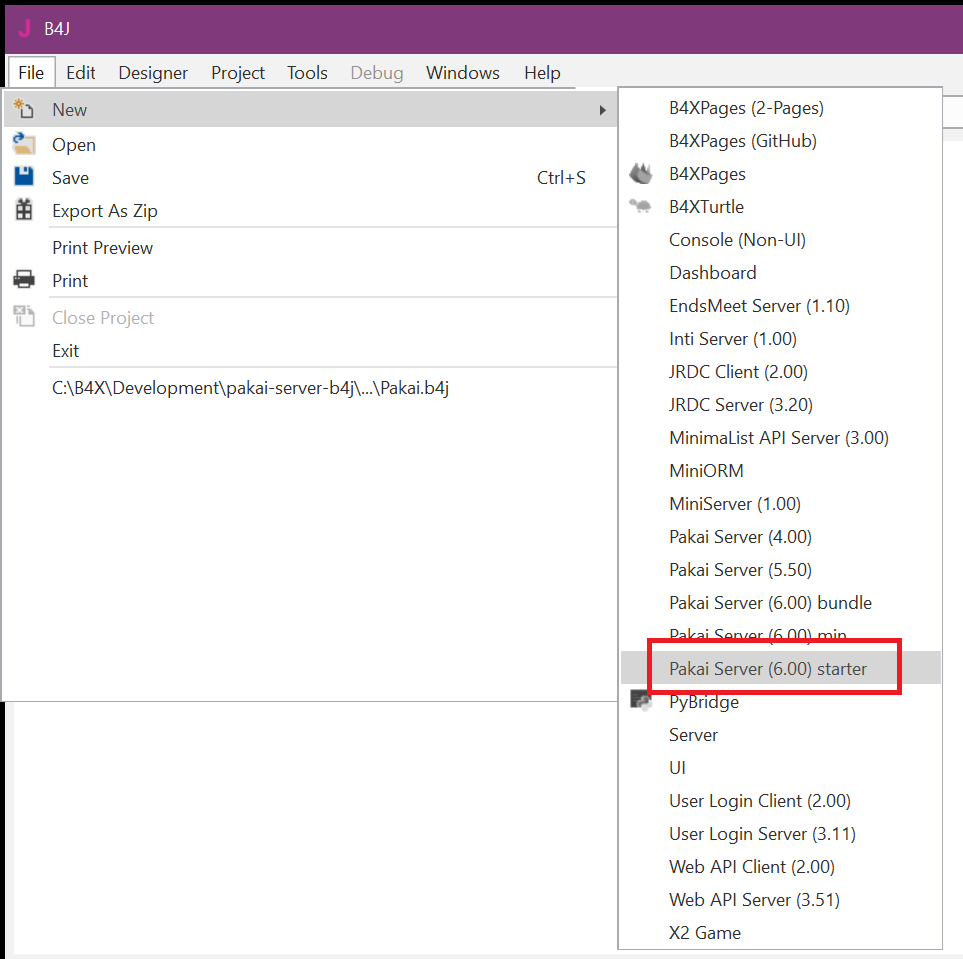Select Web API Client (2.00)
This screenshot has width=963, height=959.
pyautogui.click(x=781, y=867)
